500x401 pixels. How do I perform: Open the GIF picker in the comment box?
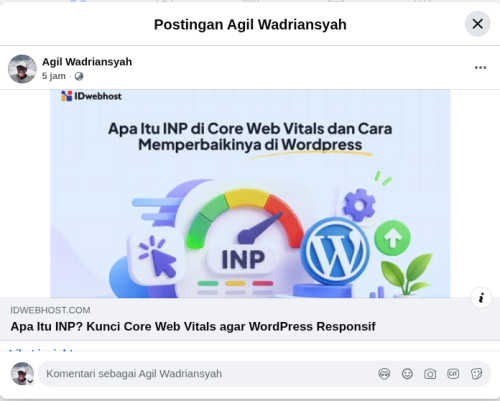(453, 374)
